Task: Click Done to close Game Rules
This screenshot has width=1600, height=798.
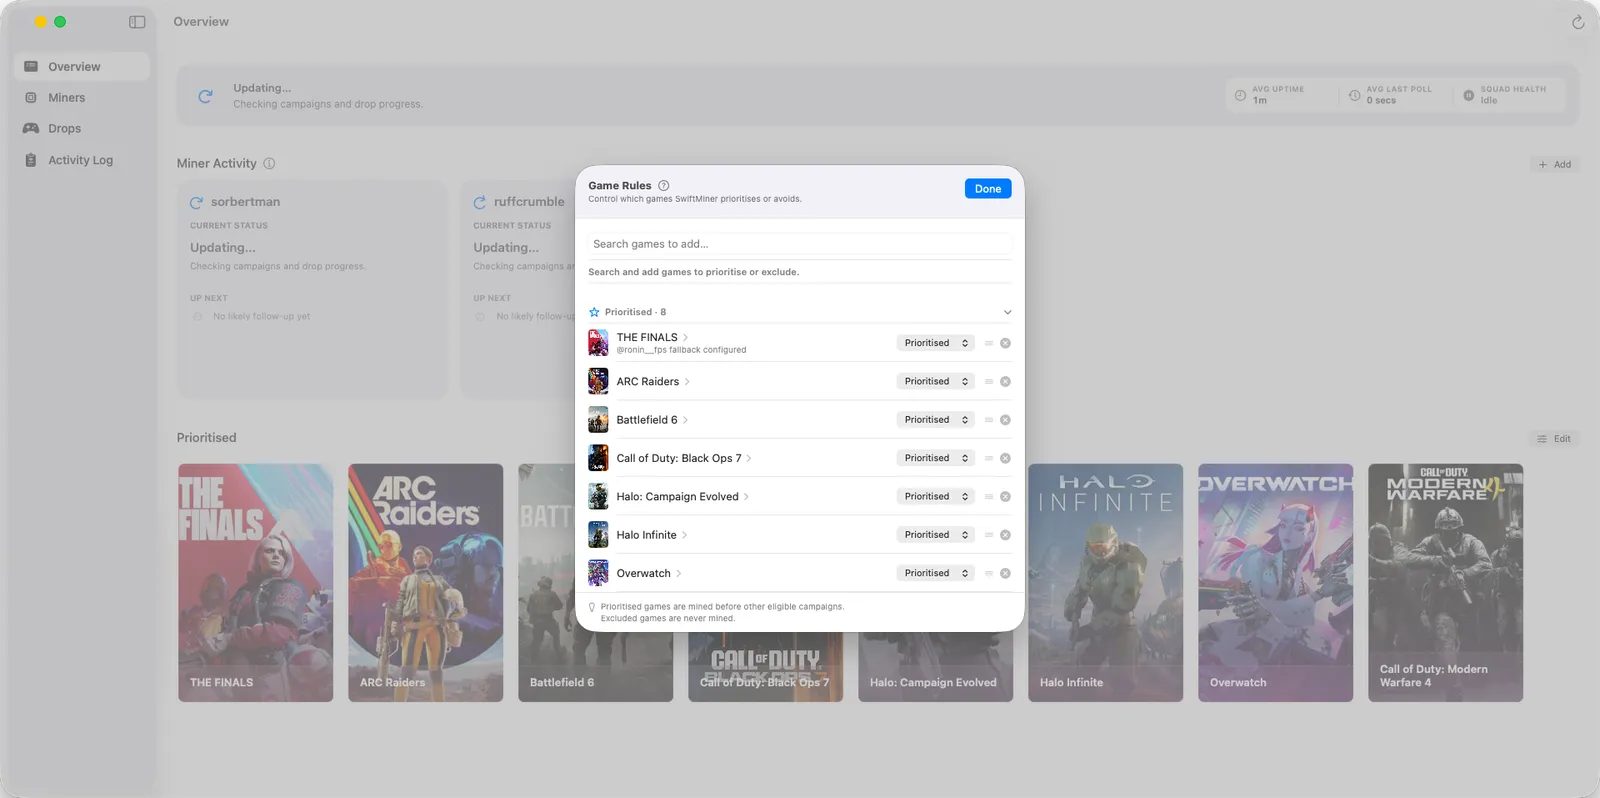Action: [988, 189]
